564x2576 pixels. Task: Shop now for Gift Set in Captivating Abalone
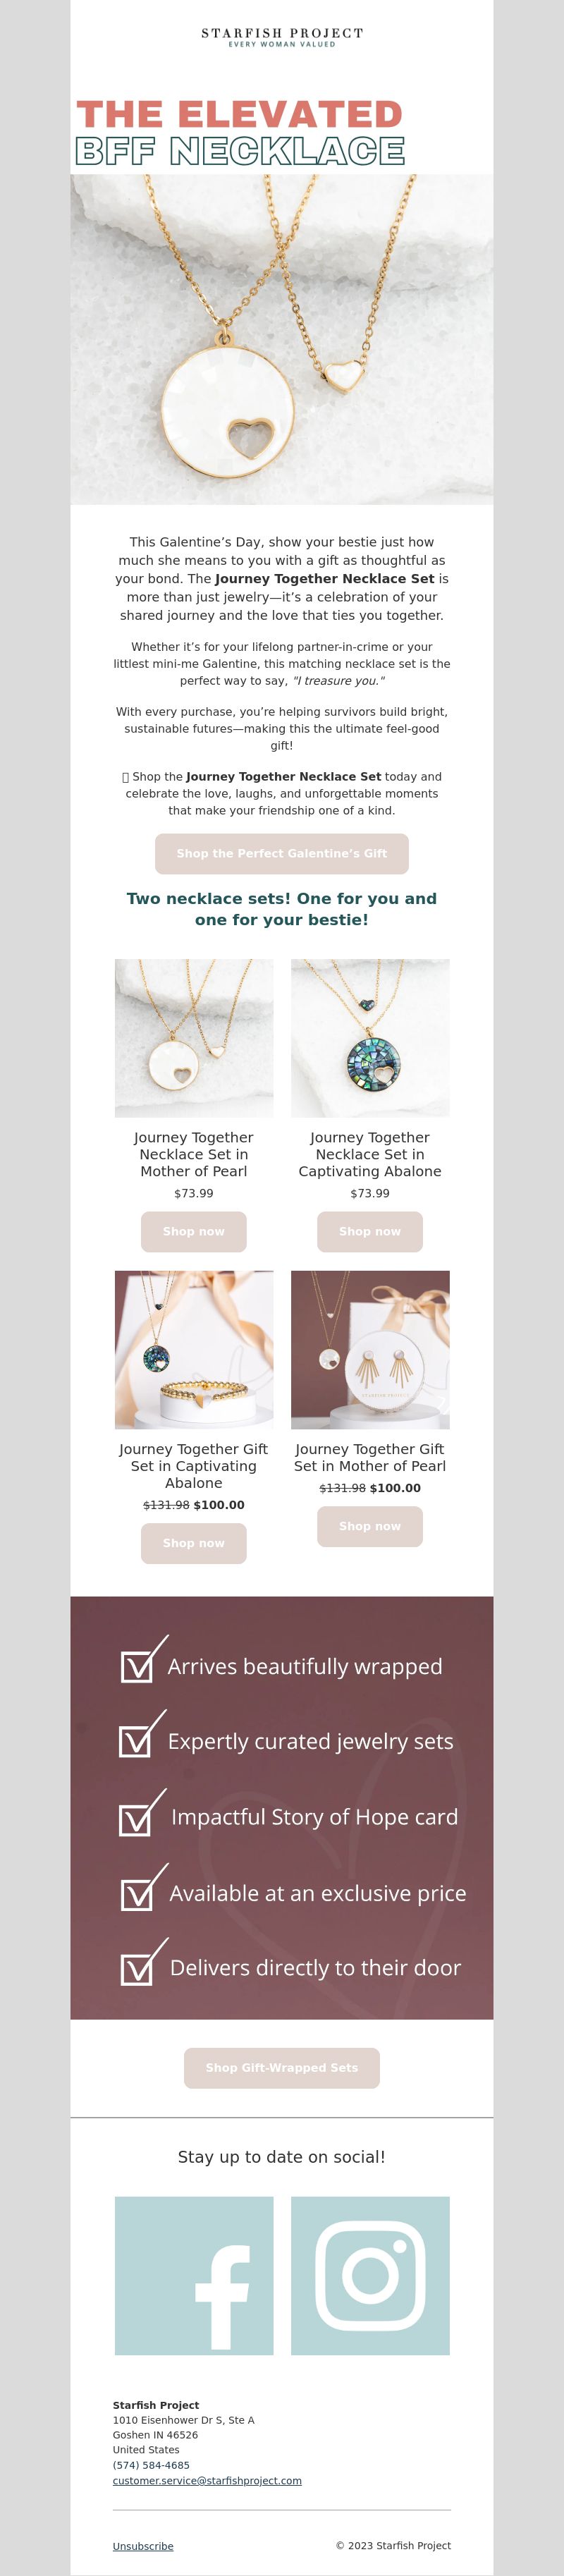pos(194,1543)
